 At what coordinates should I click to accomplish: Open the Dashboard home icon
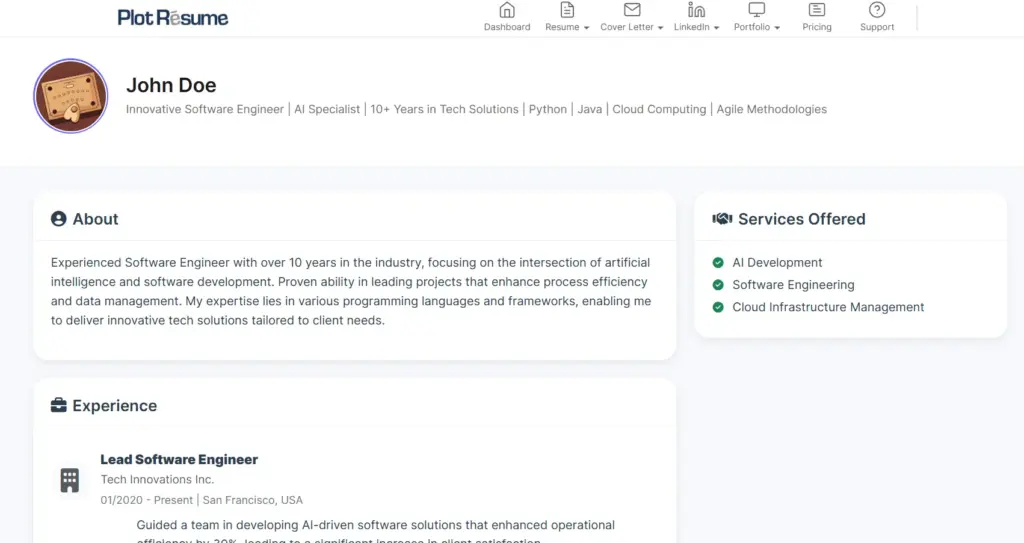(507, 10)
